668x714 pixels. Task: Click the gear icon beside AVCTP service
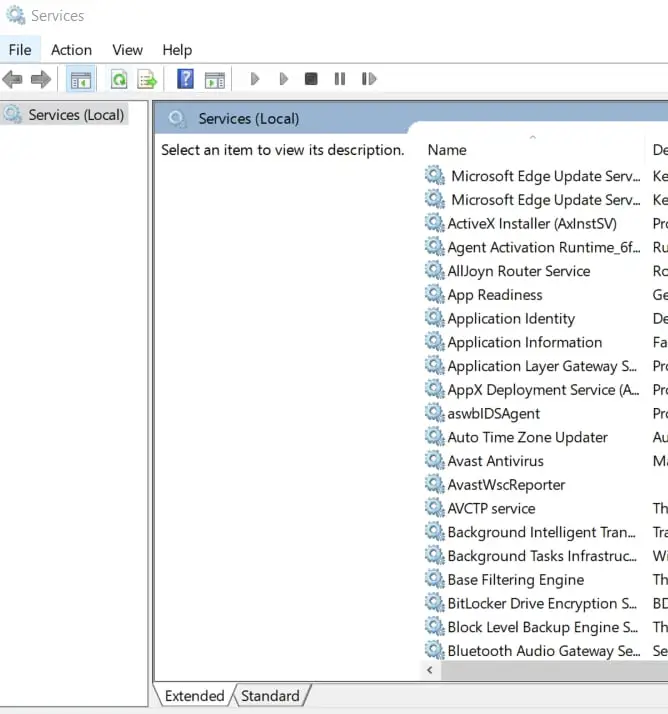click(x=434, y=508)
